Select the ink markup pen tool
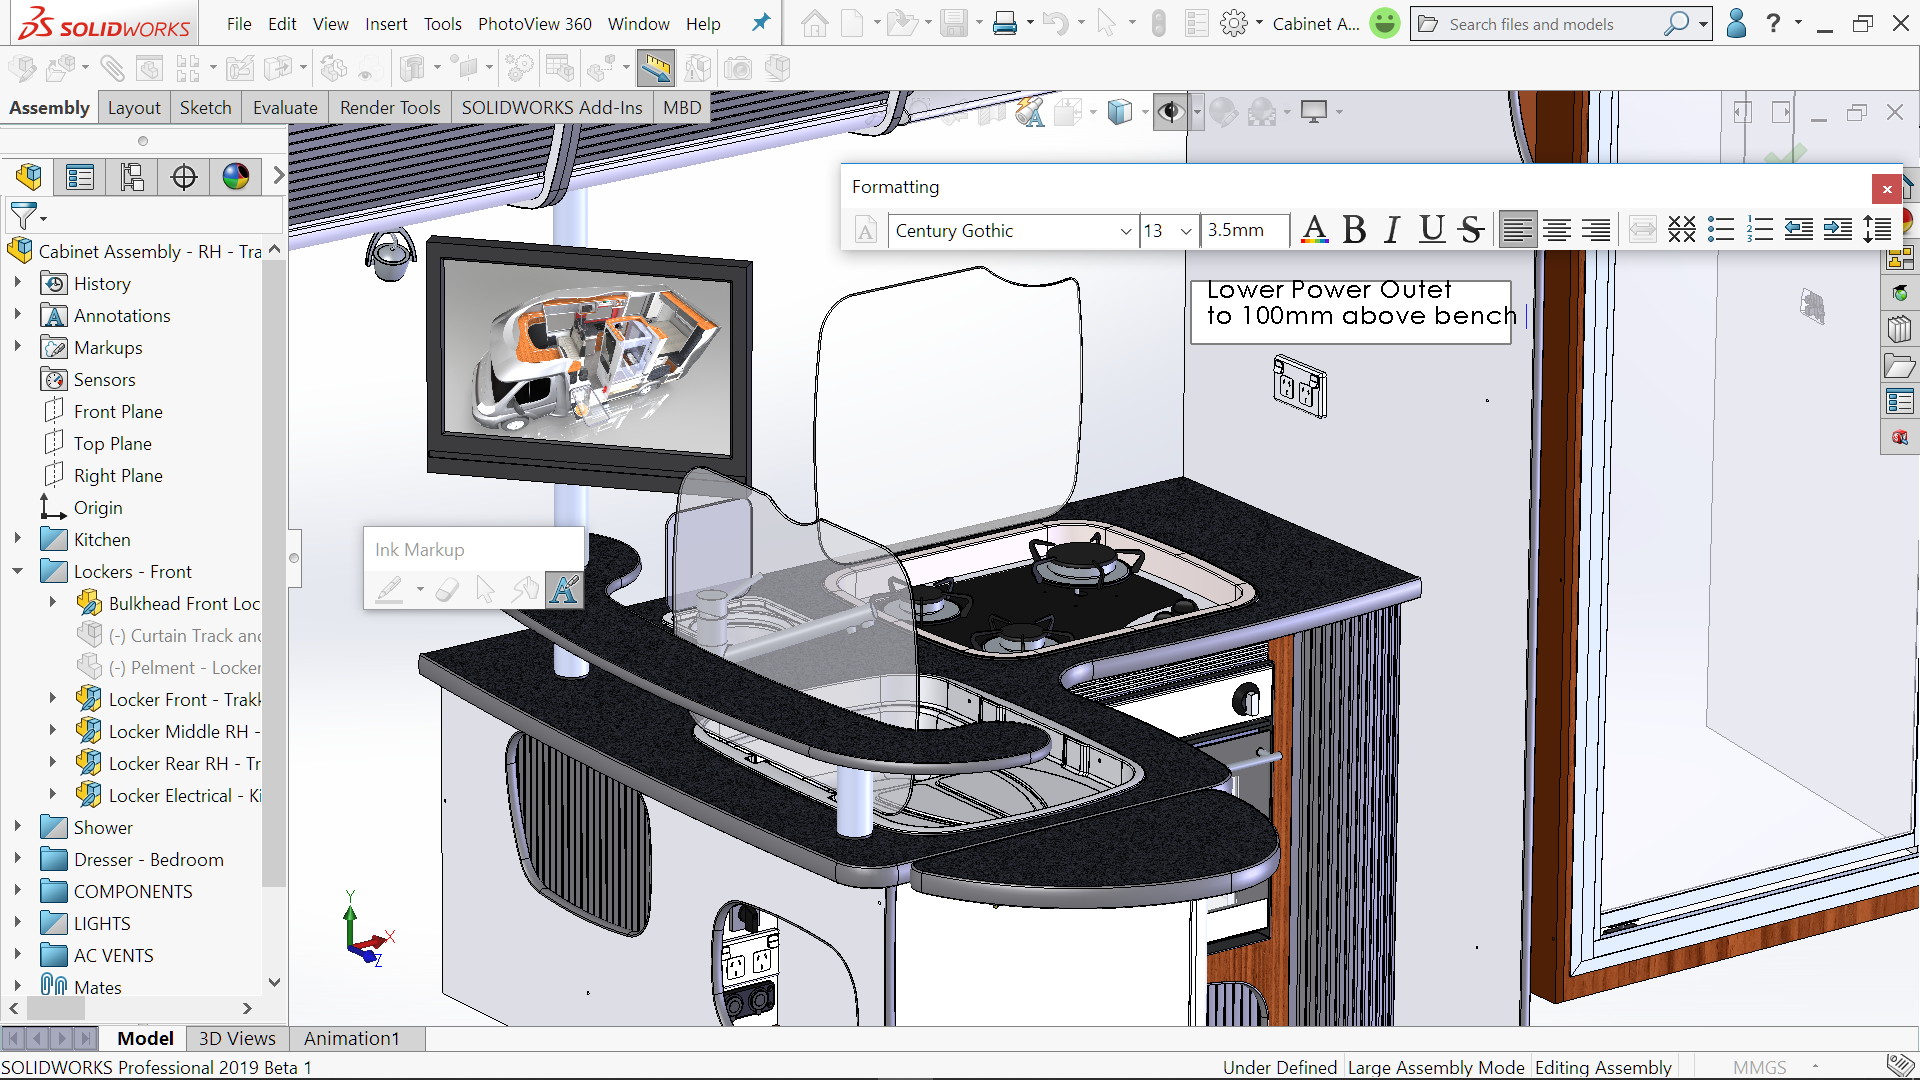Image resolution: width=1920 pixels, height=1080 pixels. click(x=389, y=589)
